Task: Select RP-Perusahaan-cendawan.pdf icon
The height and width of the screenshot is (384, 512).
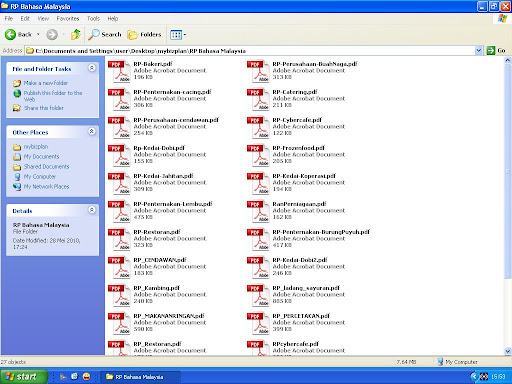Action: pyautogui.click(x=119, y=127)
